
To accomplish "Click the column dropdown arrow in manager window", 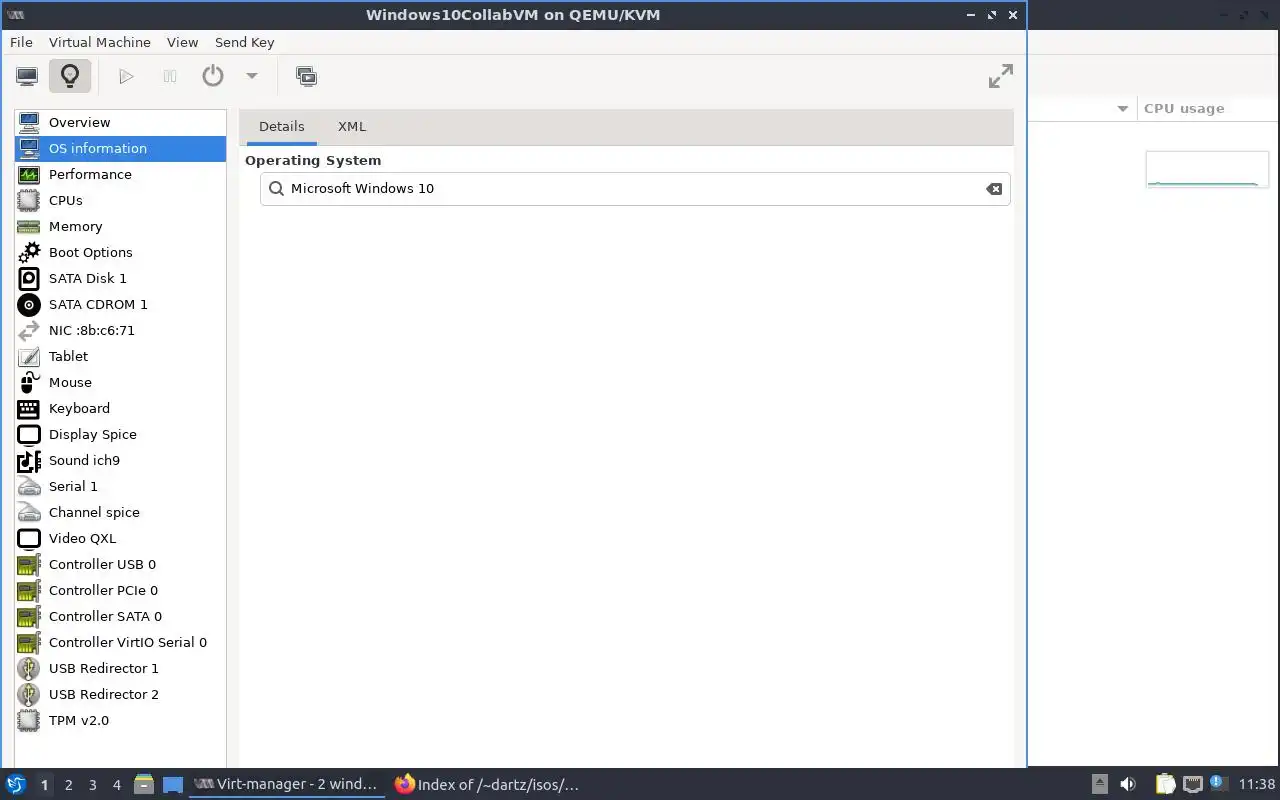I will click(x=1123, y=108).
